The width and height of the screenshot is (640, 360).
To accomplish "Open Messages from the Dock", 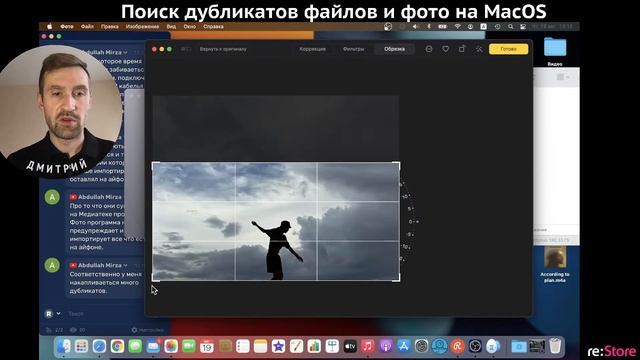I will [135, 347].
